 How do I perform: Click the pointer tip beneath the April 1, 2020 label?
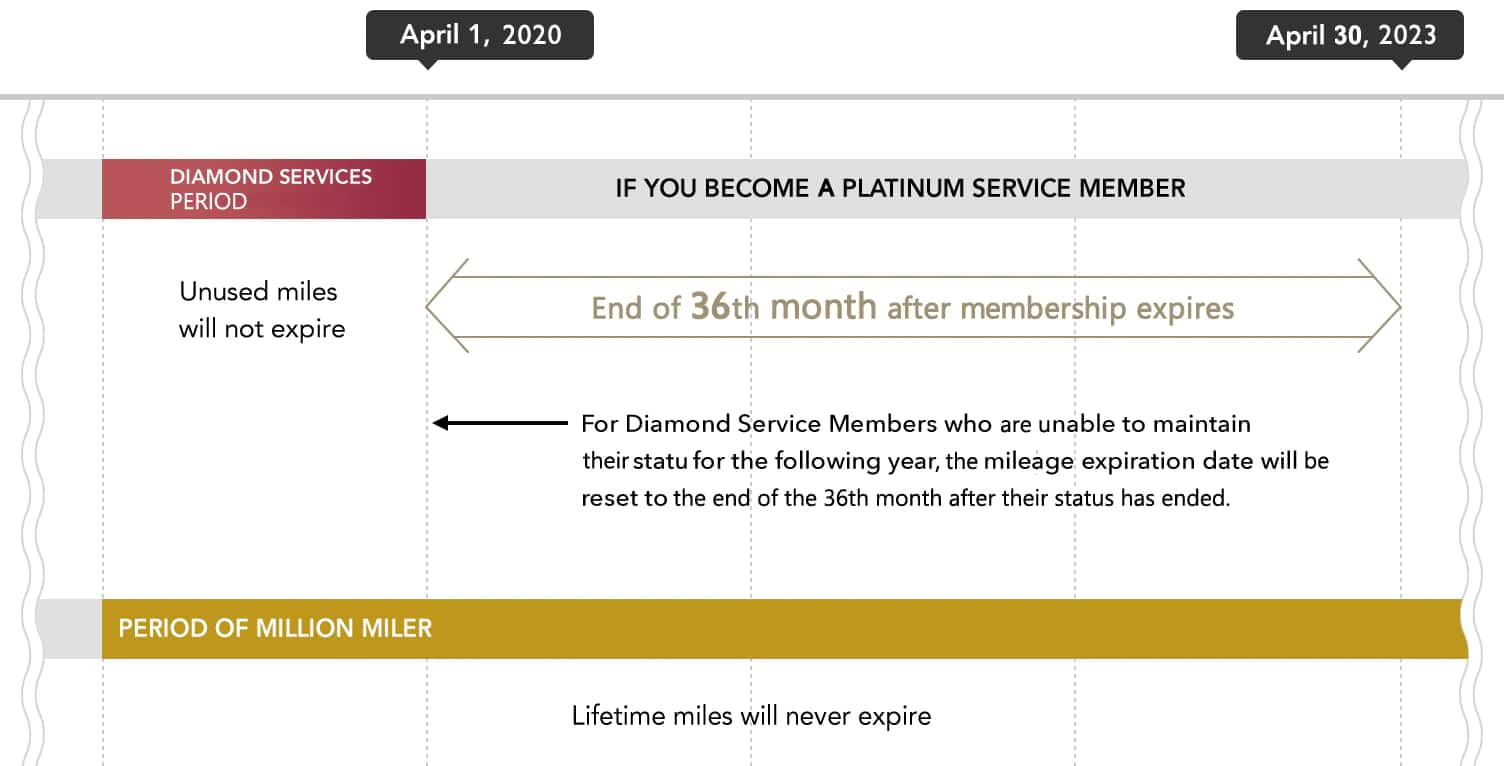(x=427, y=66)
